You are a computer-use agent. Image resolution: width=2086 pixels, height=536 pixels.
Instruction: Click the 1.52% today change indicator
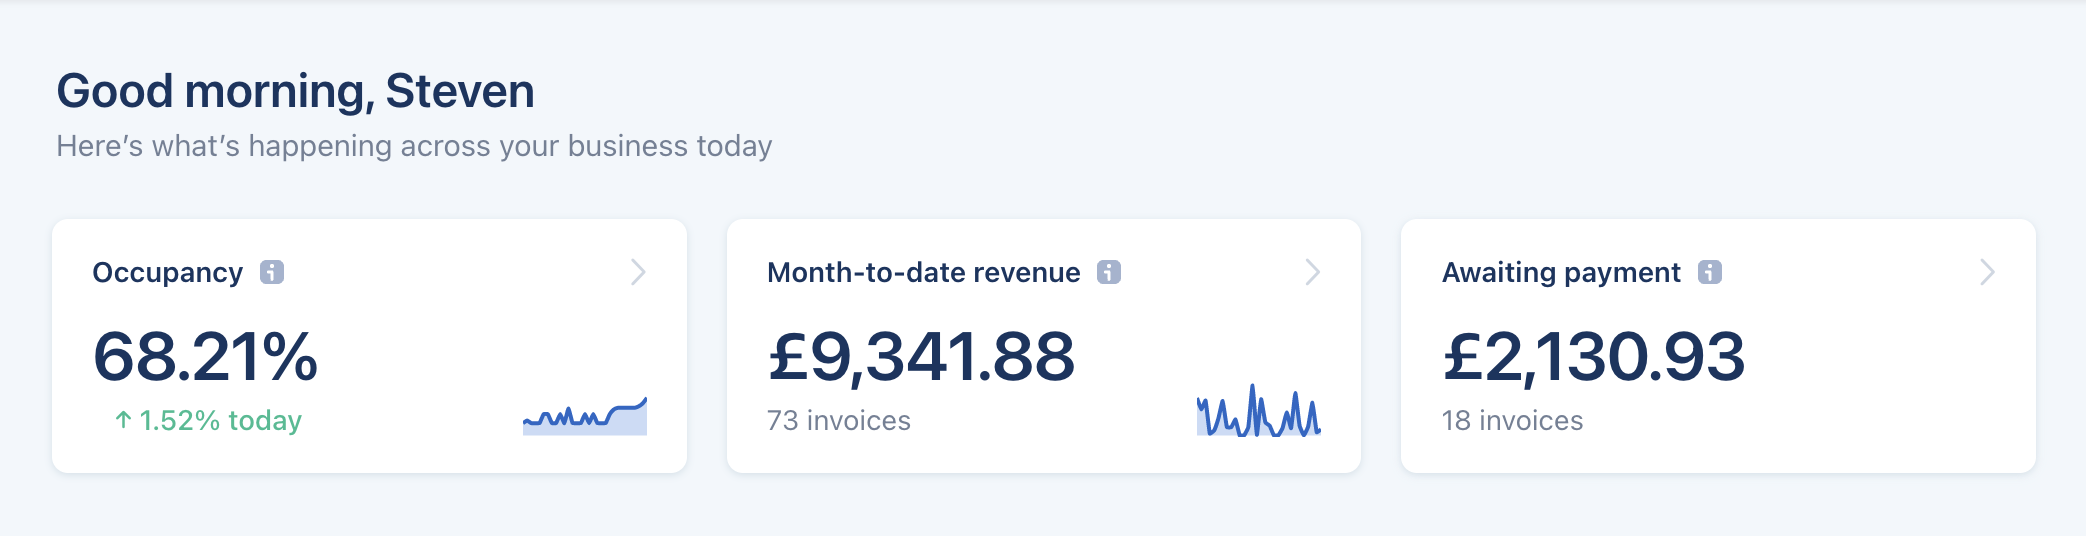tap(220, 420)
